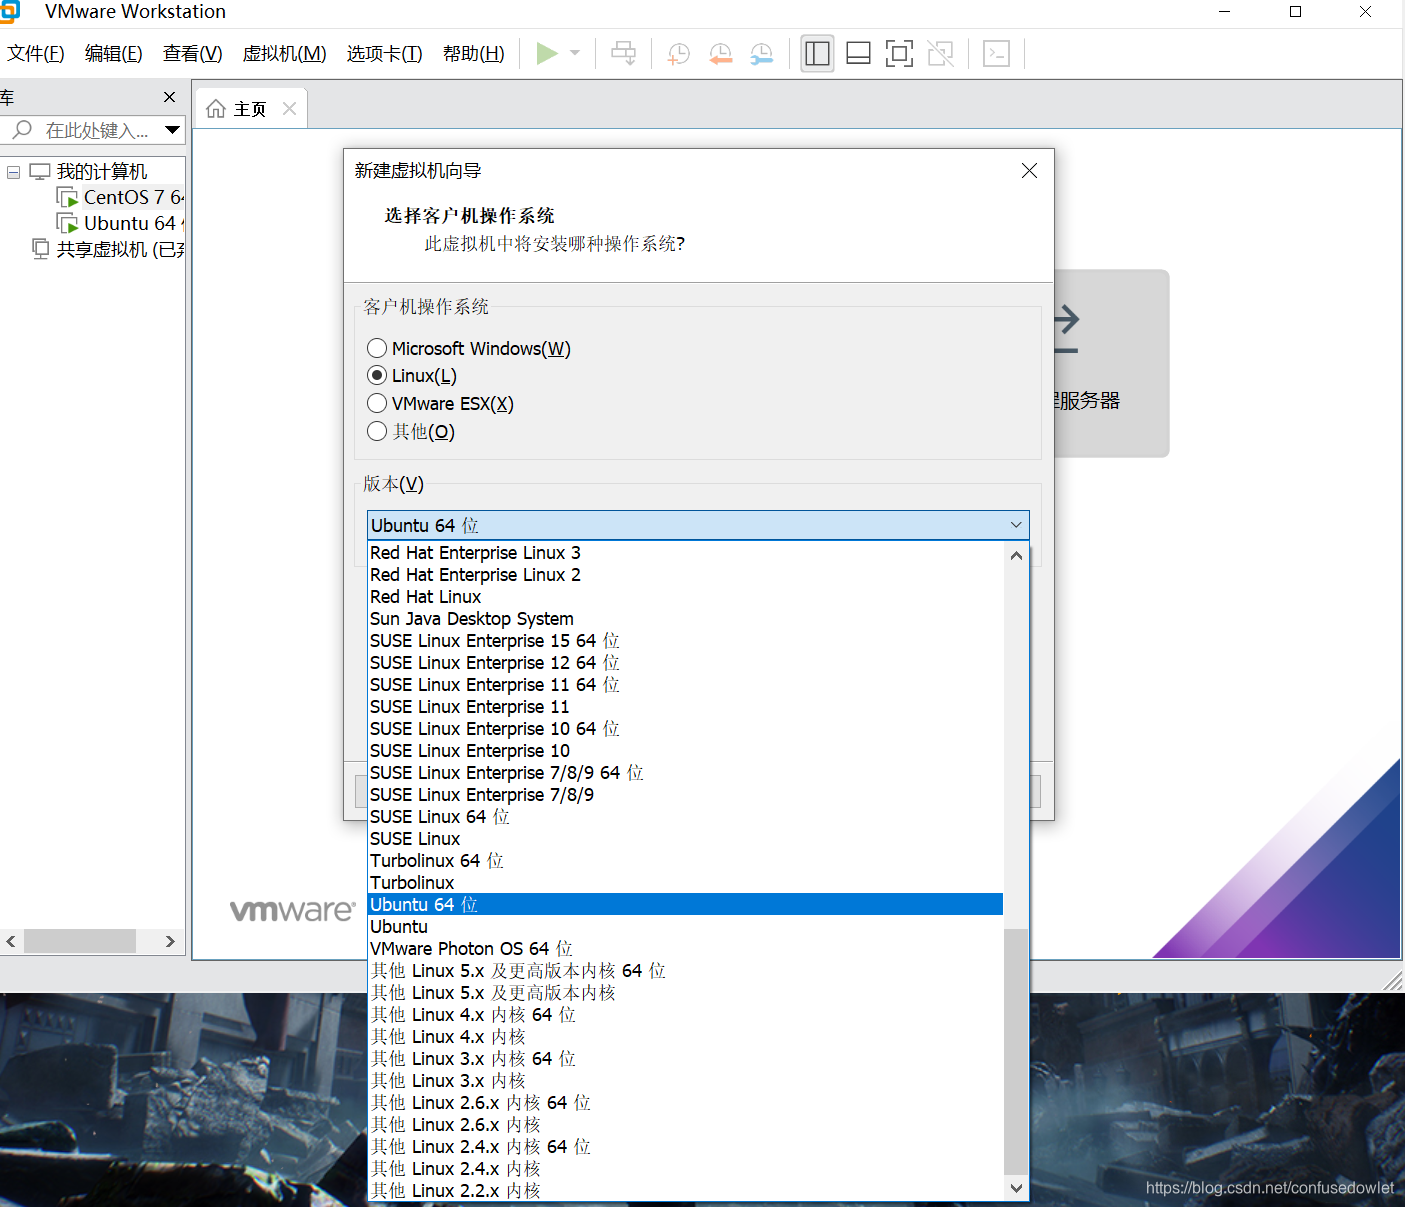Choose SUSE Linux Enterprise 11 without 64 位
Image resolution: width=1405 pixels, height=1207 pixels.
coord(685,707)
